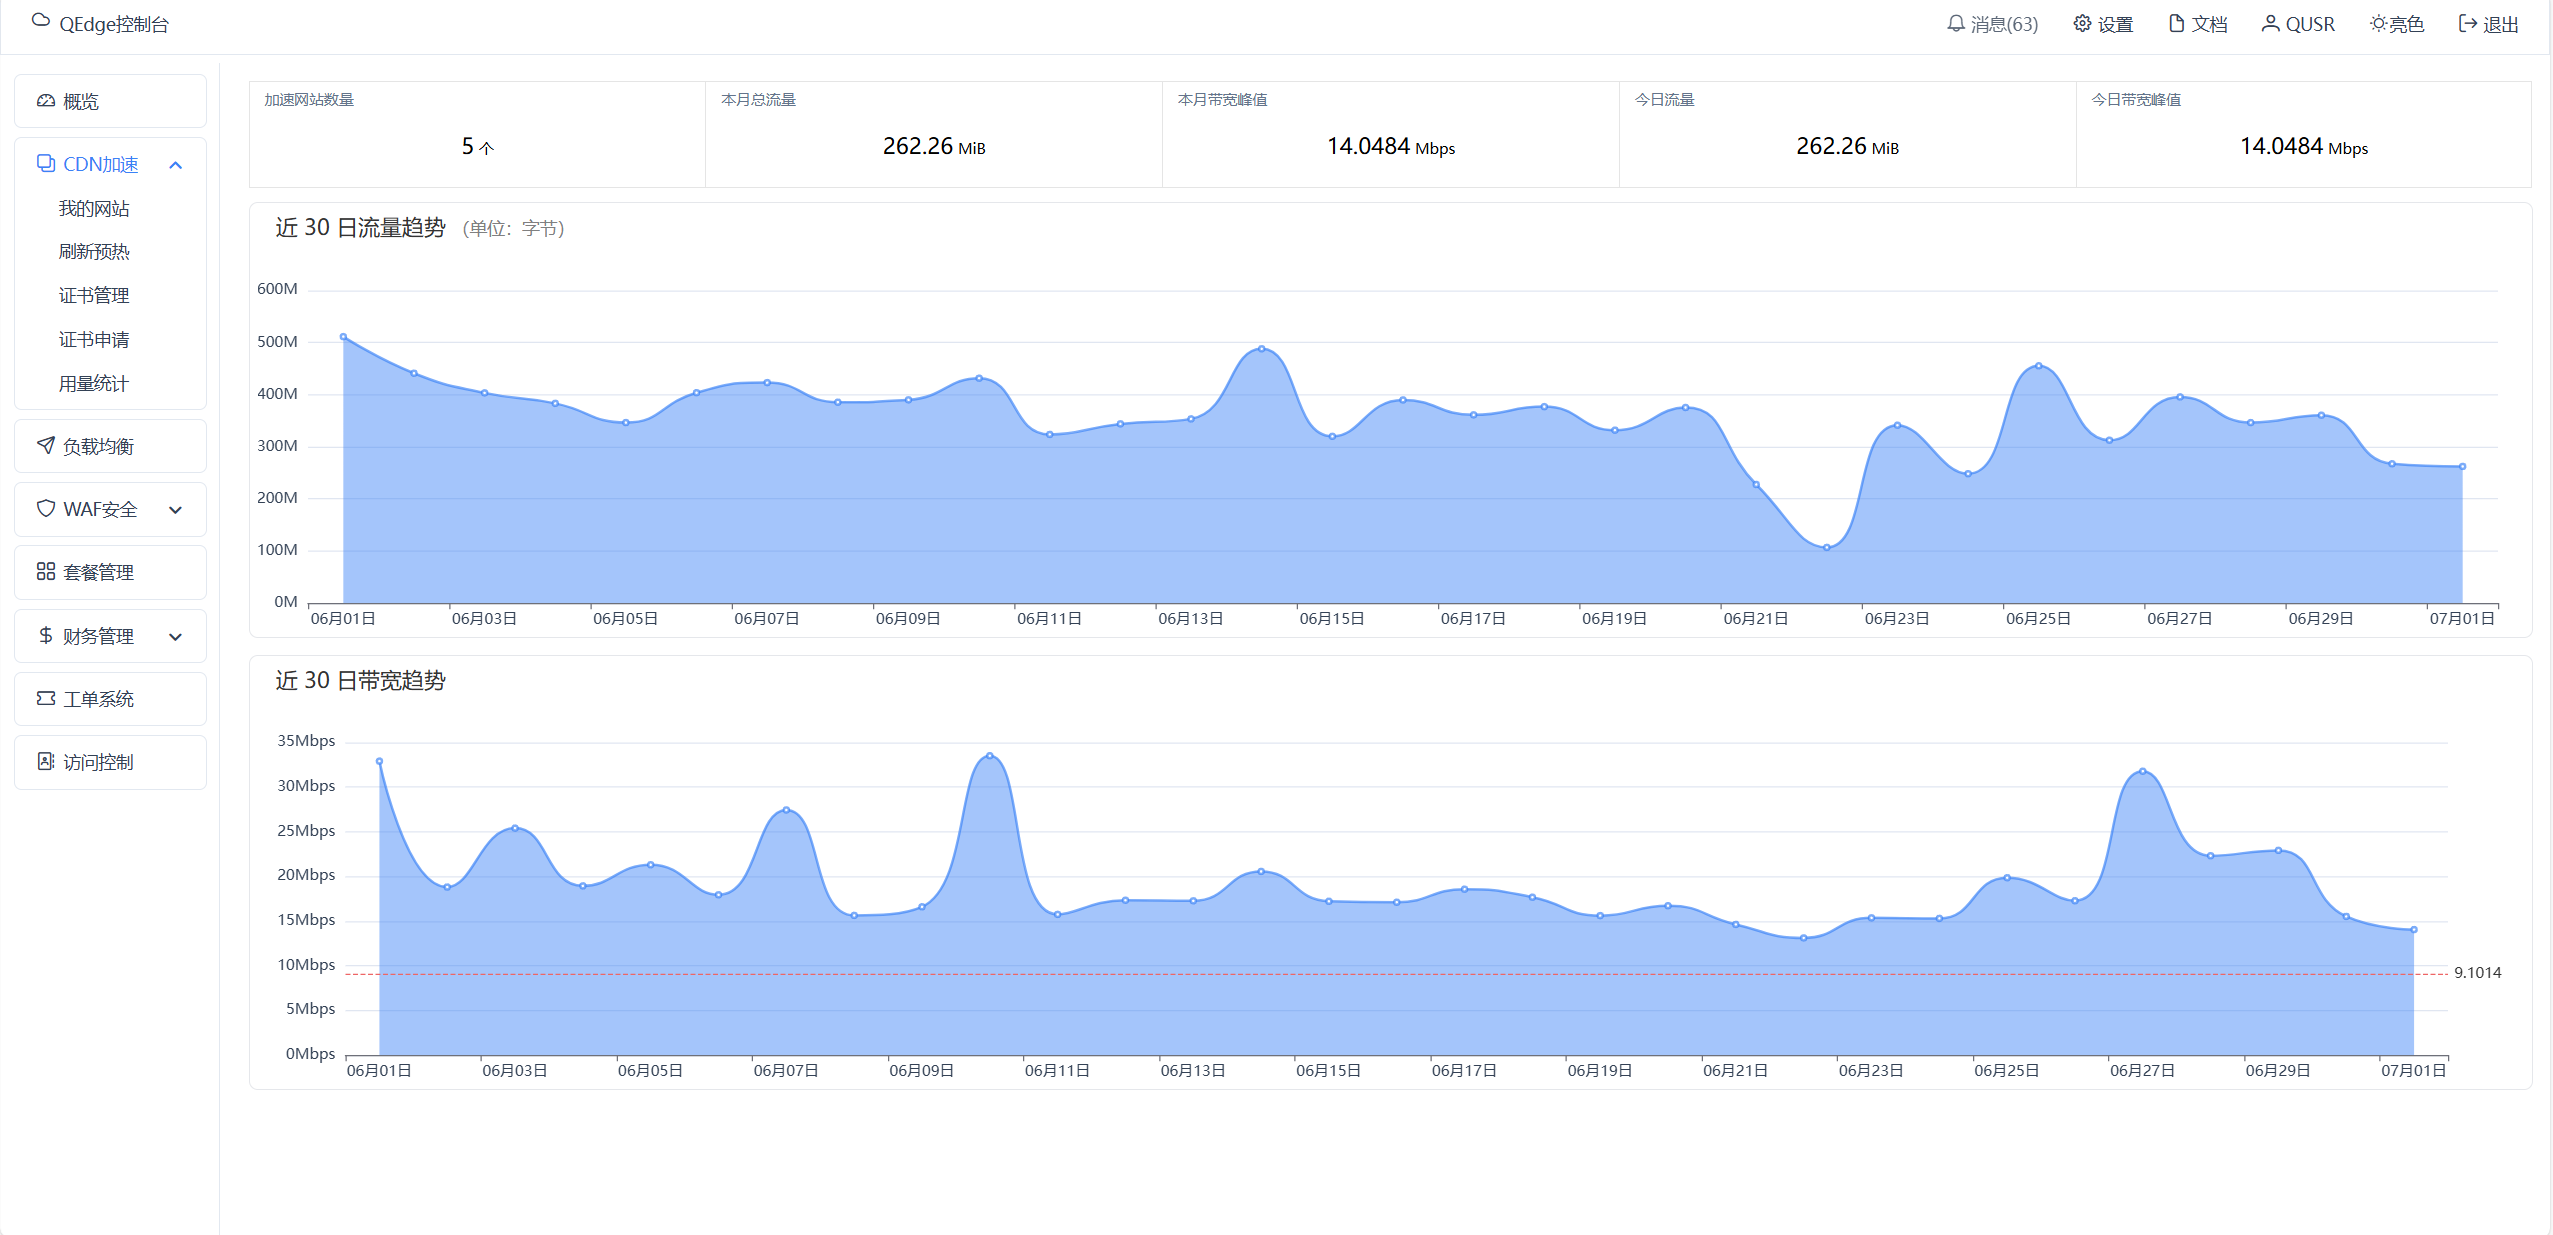Expand the 财务管理 dropdown arrow
Viewport: 2553px width, 1235px height.
(176, 637)
